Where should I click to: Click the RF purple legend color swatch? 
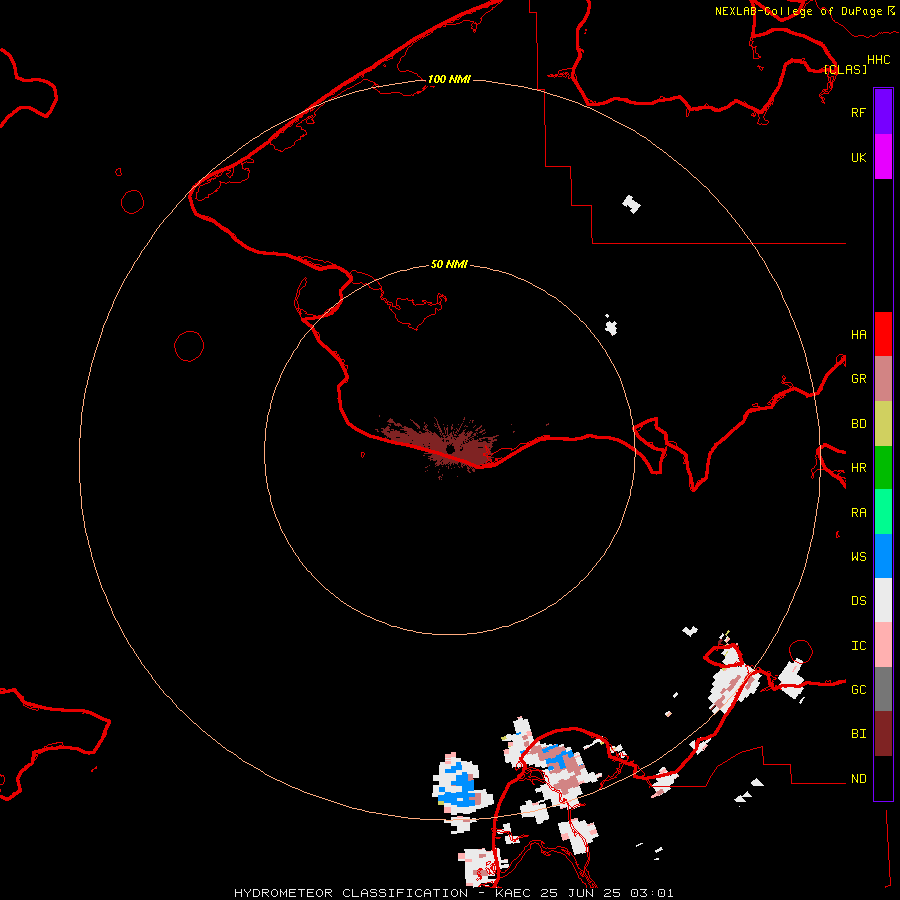pyautogui.click(x=883, y=112)
